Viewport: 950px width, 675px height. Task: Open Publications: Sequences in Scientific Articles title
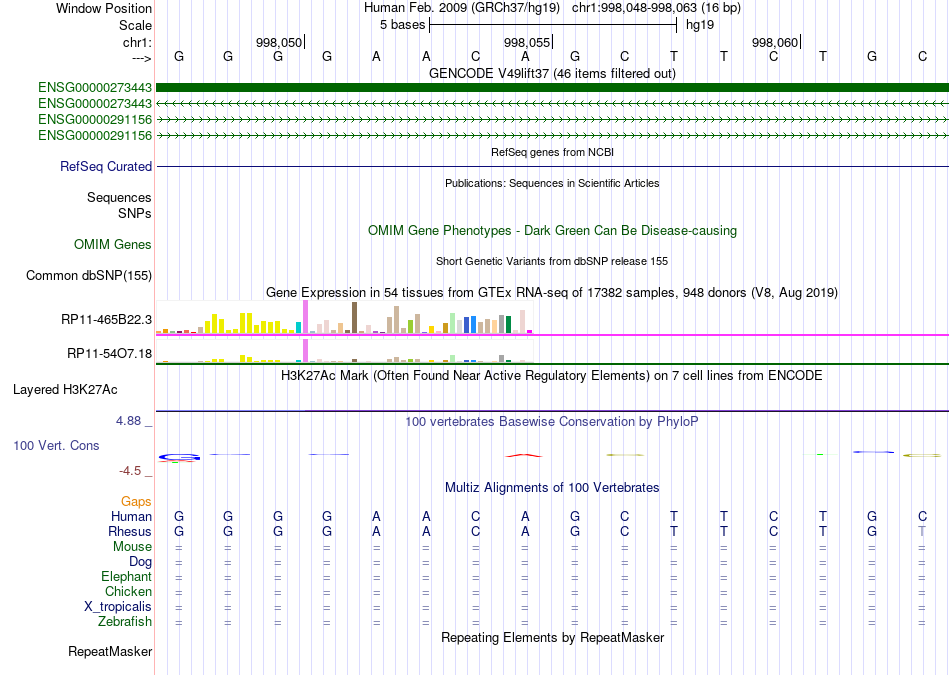(552, 183)
